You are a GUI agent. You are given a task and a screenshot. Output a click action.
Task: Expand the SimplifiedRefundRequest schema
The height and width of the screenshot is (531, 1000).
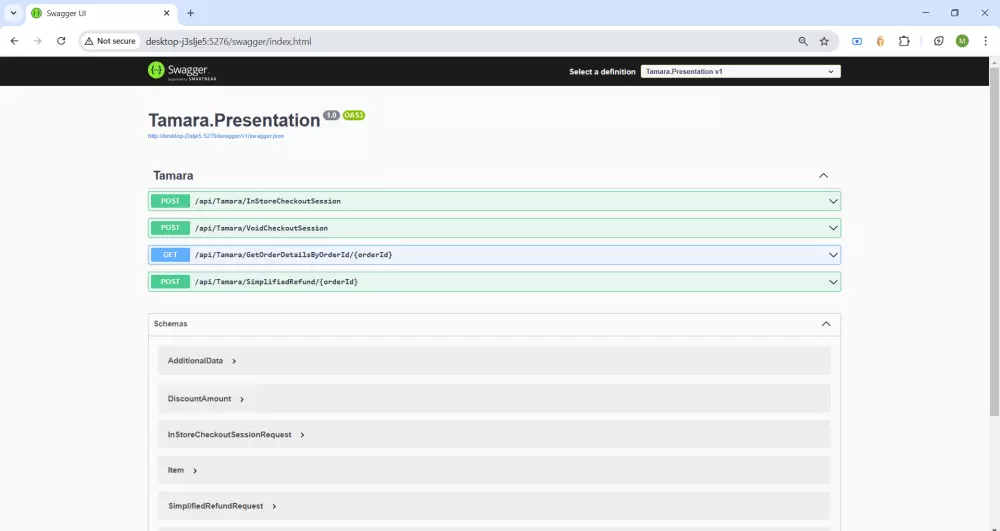click(274, 506)
